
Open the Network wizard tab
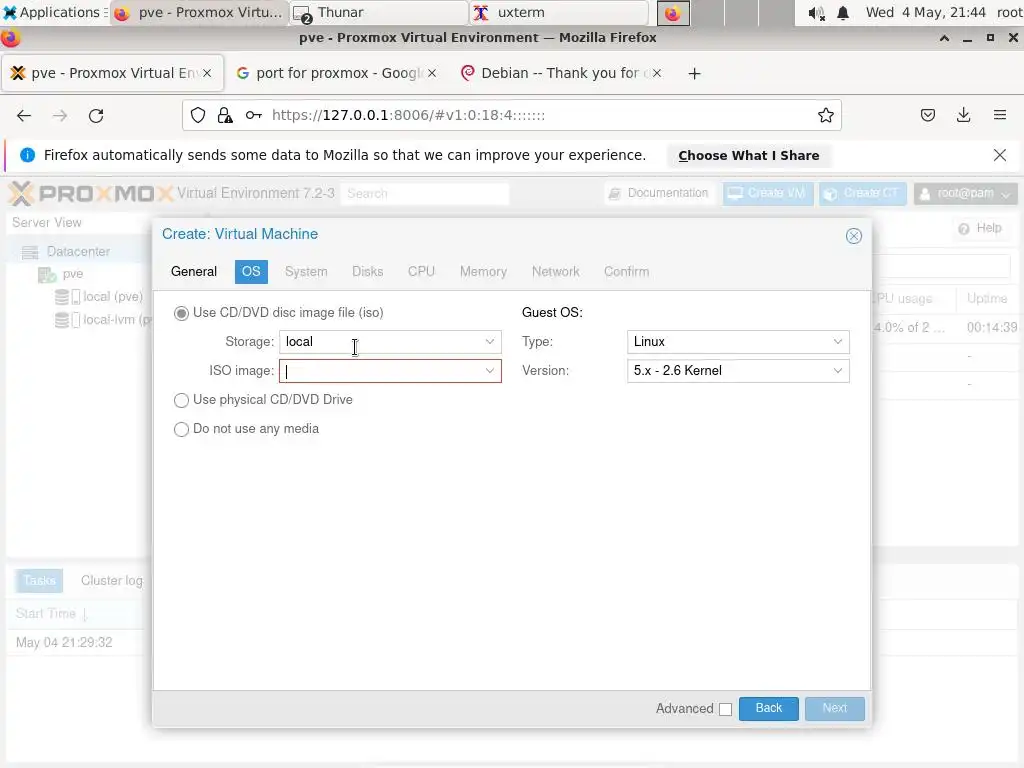(556, 272)
